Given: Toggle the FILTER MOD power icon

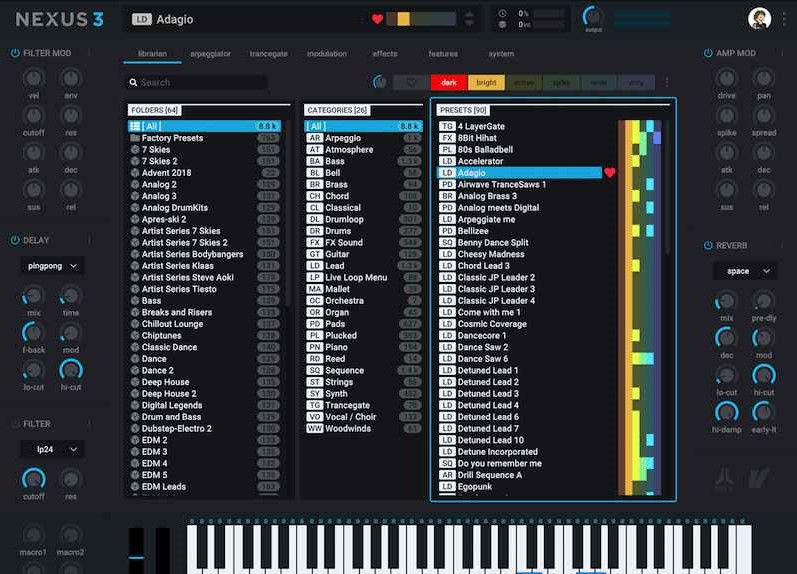Looking at the screenshot, I should point(15,53).
